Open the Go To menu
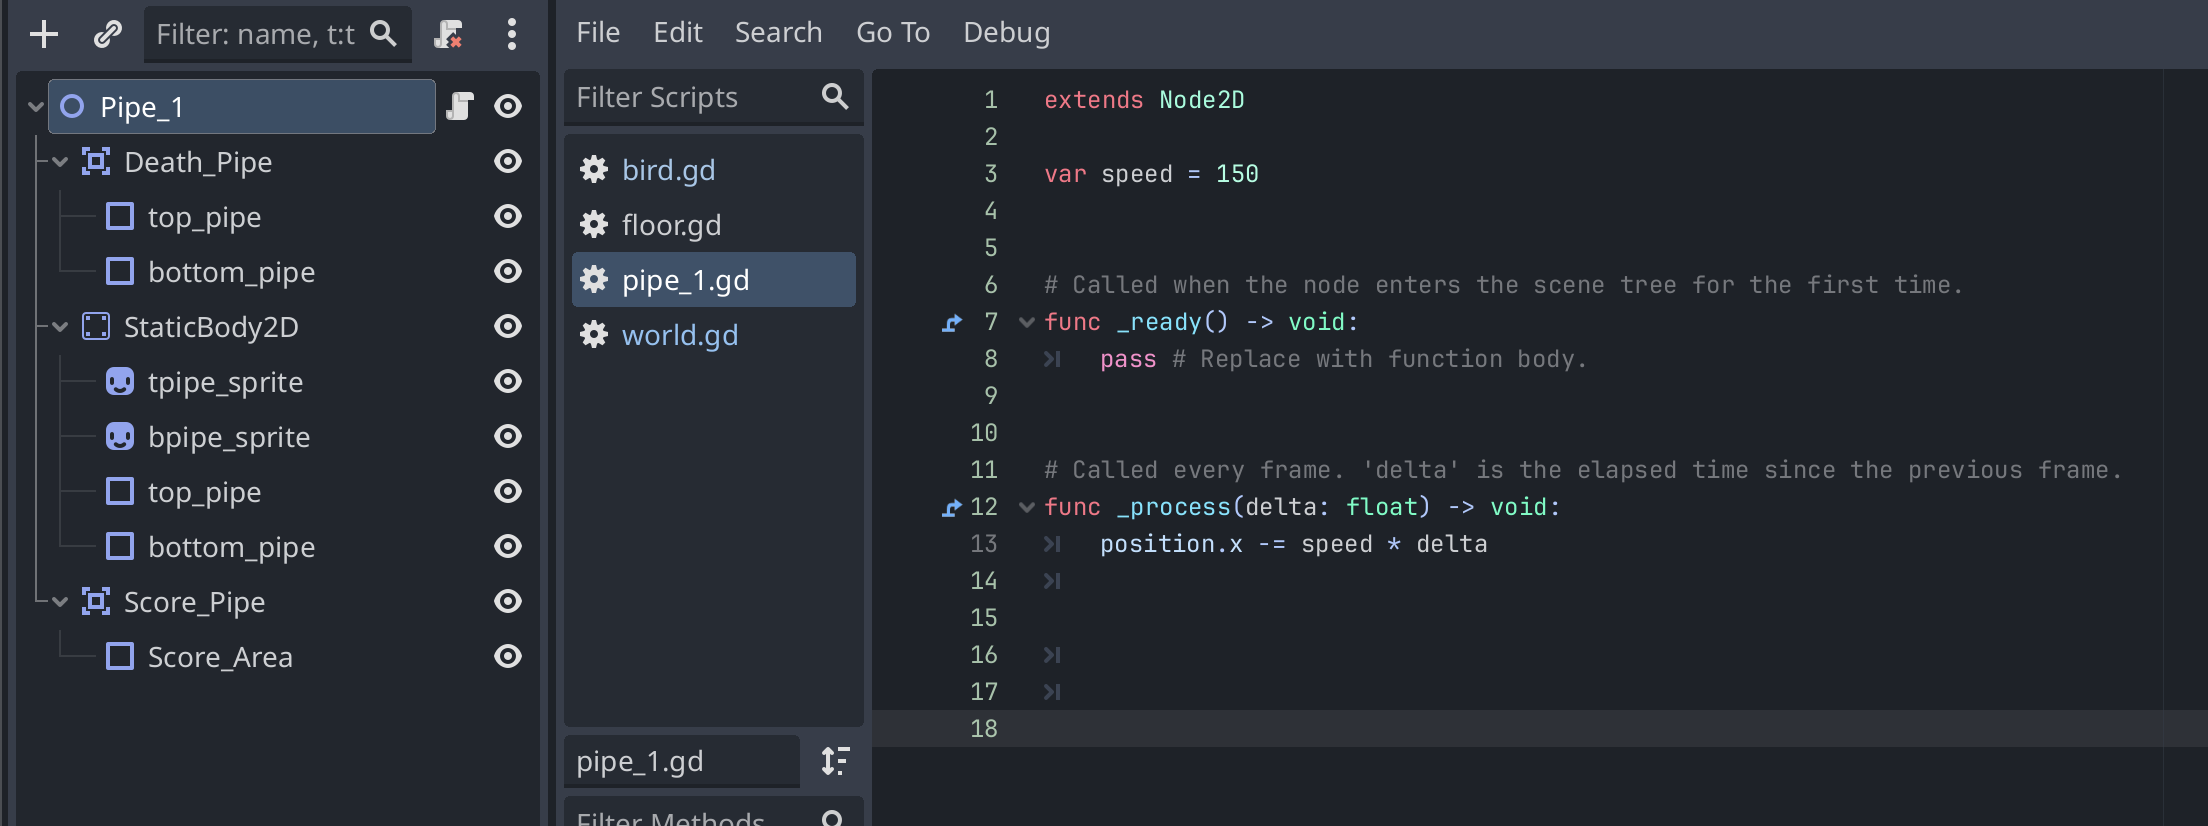 (x=893, y=33)
